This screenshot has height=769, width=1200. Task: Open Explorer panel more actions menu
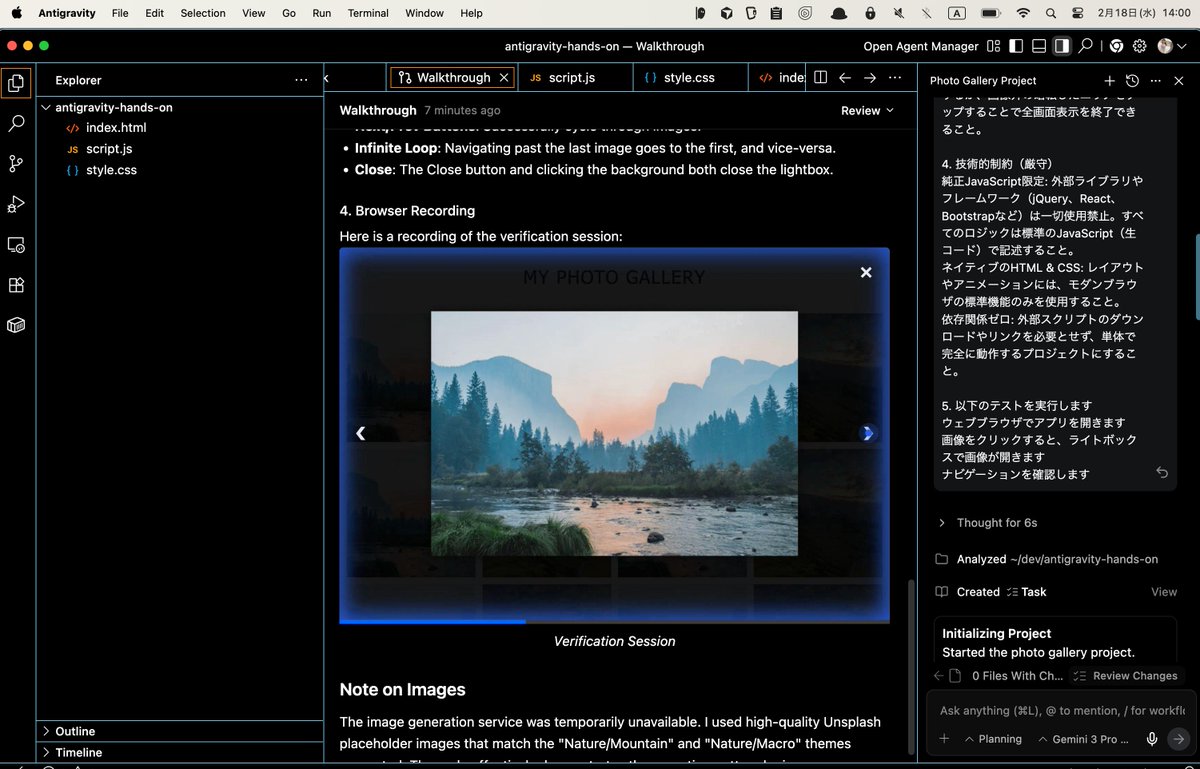coord(302,80)
